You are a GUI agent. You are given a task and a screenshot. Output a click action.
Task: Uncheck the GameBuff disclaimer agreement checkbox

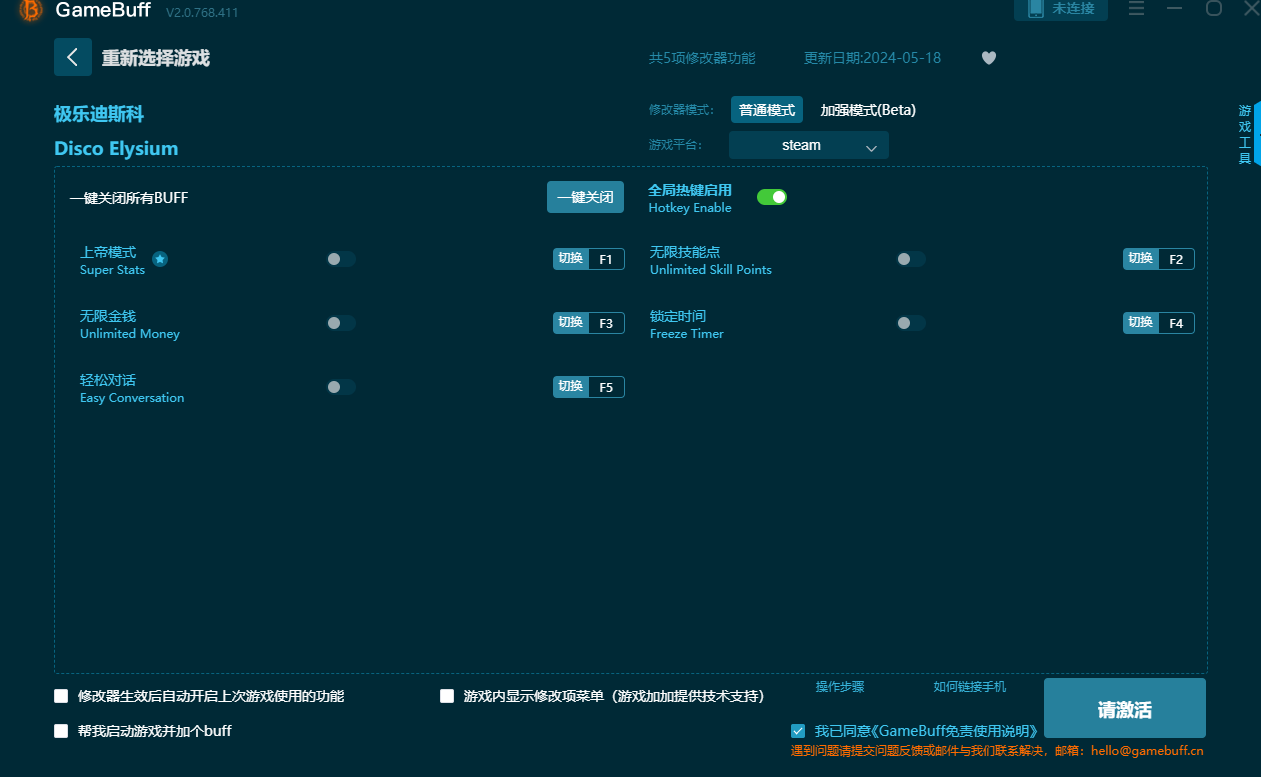(798, 731)
